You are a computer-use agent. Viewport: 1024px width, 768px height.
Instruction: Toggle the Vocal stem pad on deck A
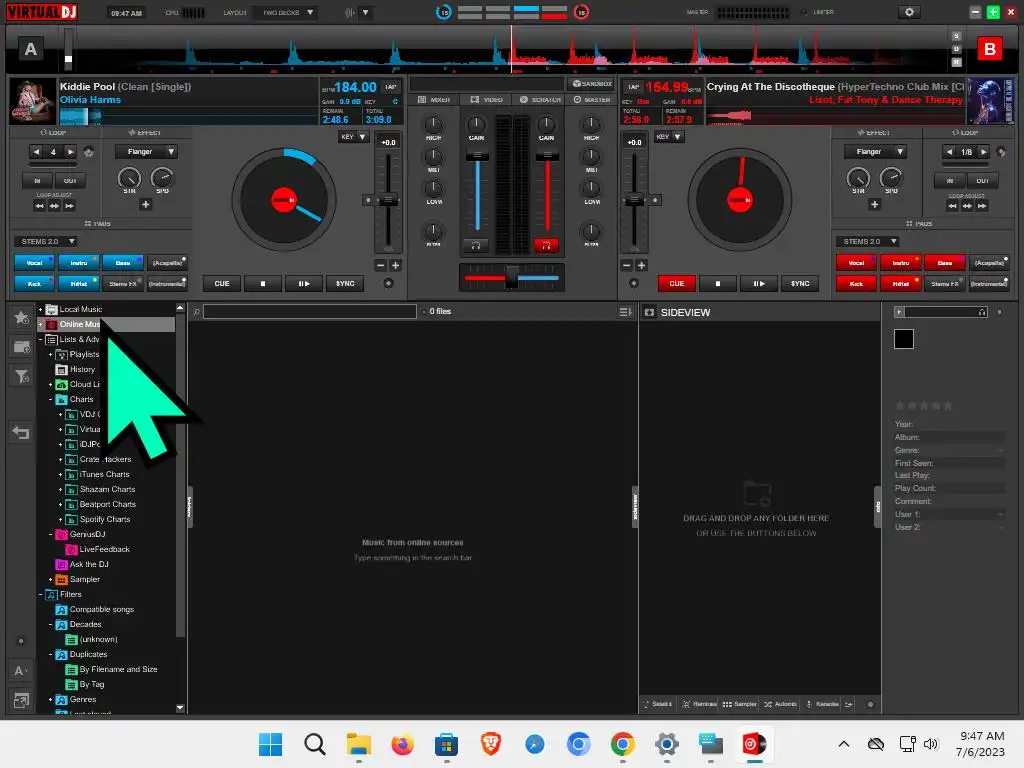click(35, 263)
